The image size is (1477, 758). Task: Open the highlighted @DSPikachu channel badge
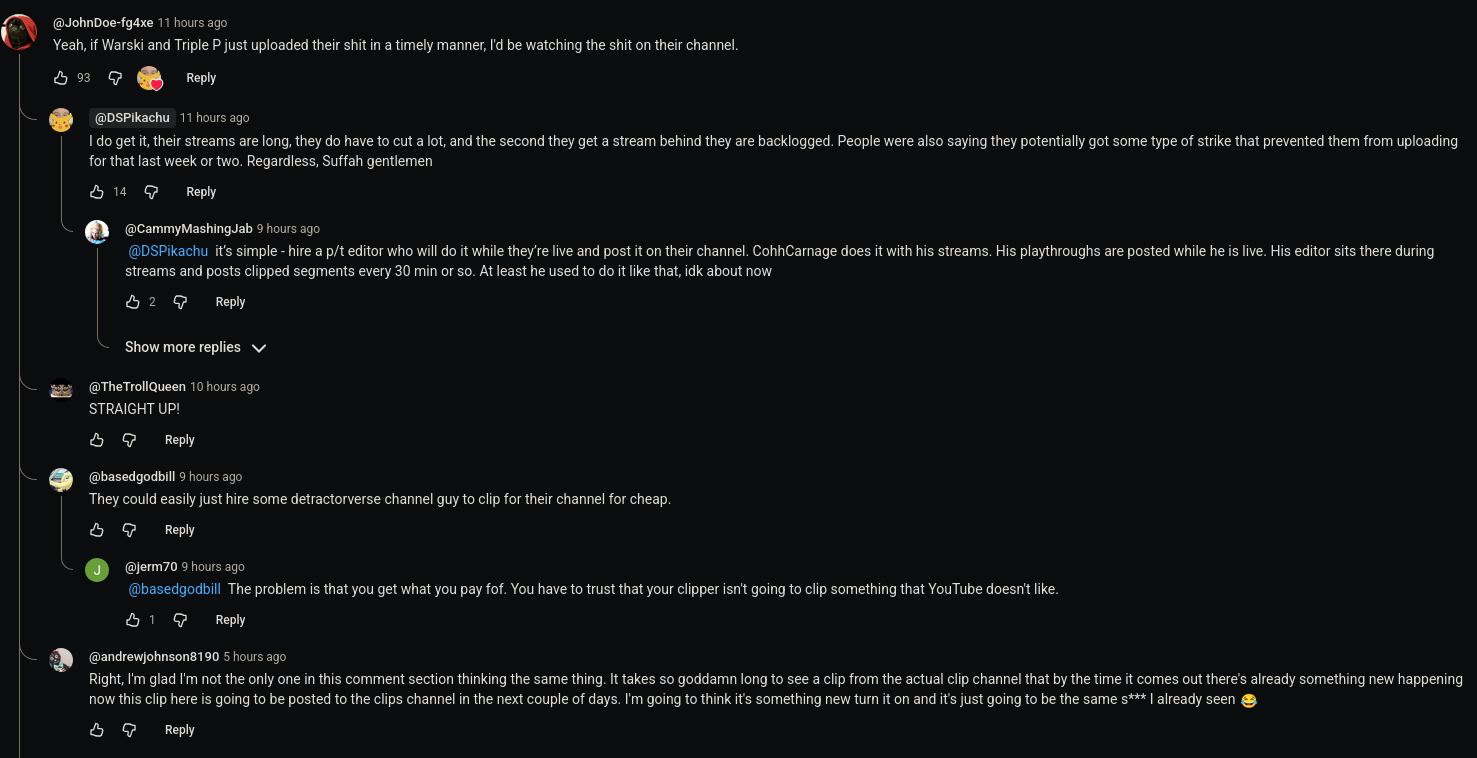coord(132,118)
